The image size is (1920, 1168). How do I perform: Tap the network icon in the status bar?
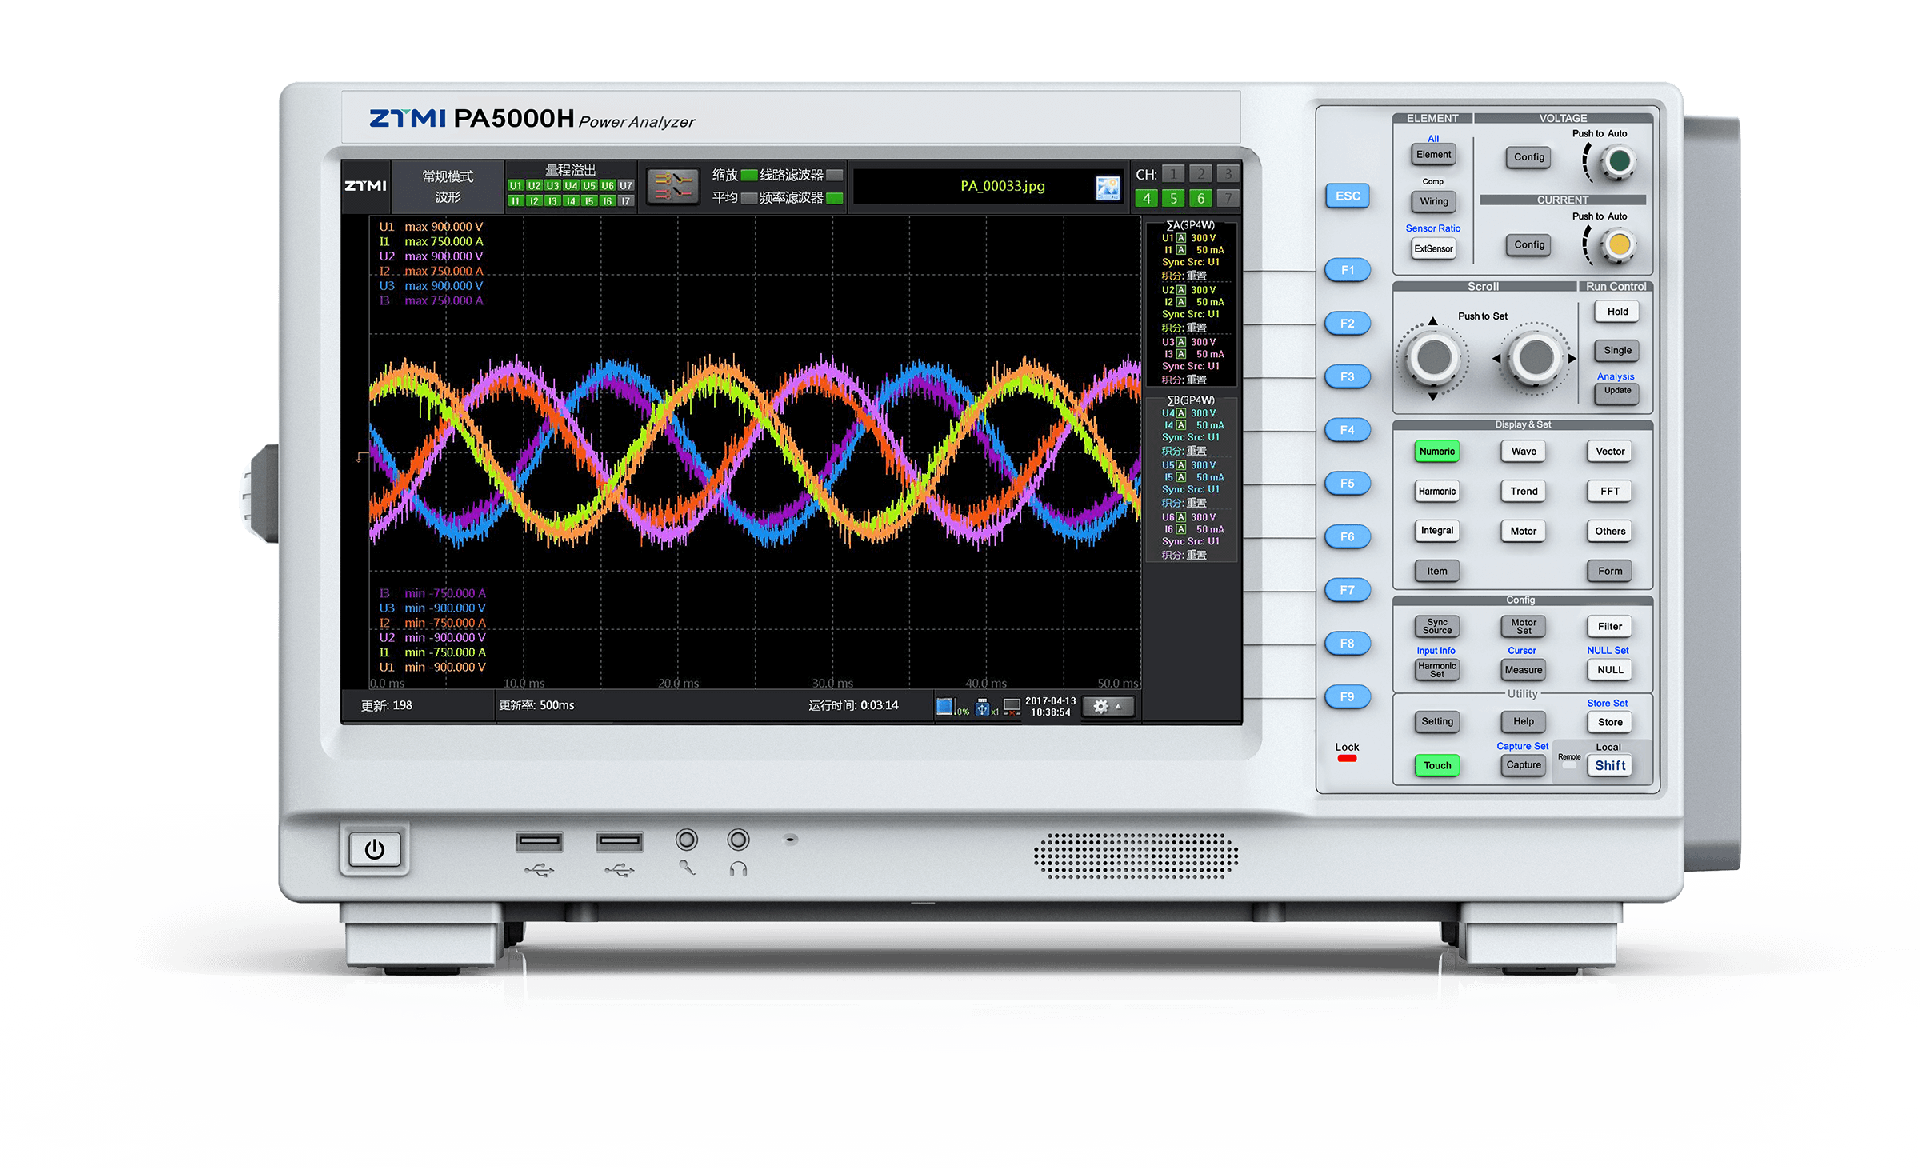click(x=1012, y=707)
